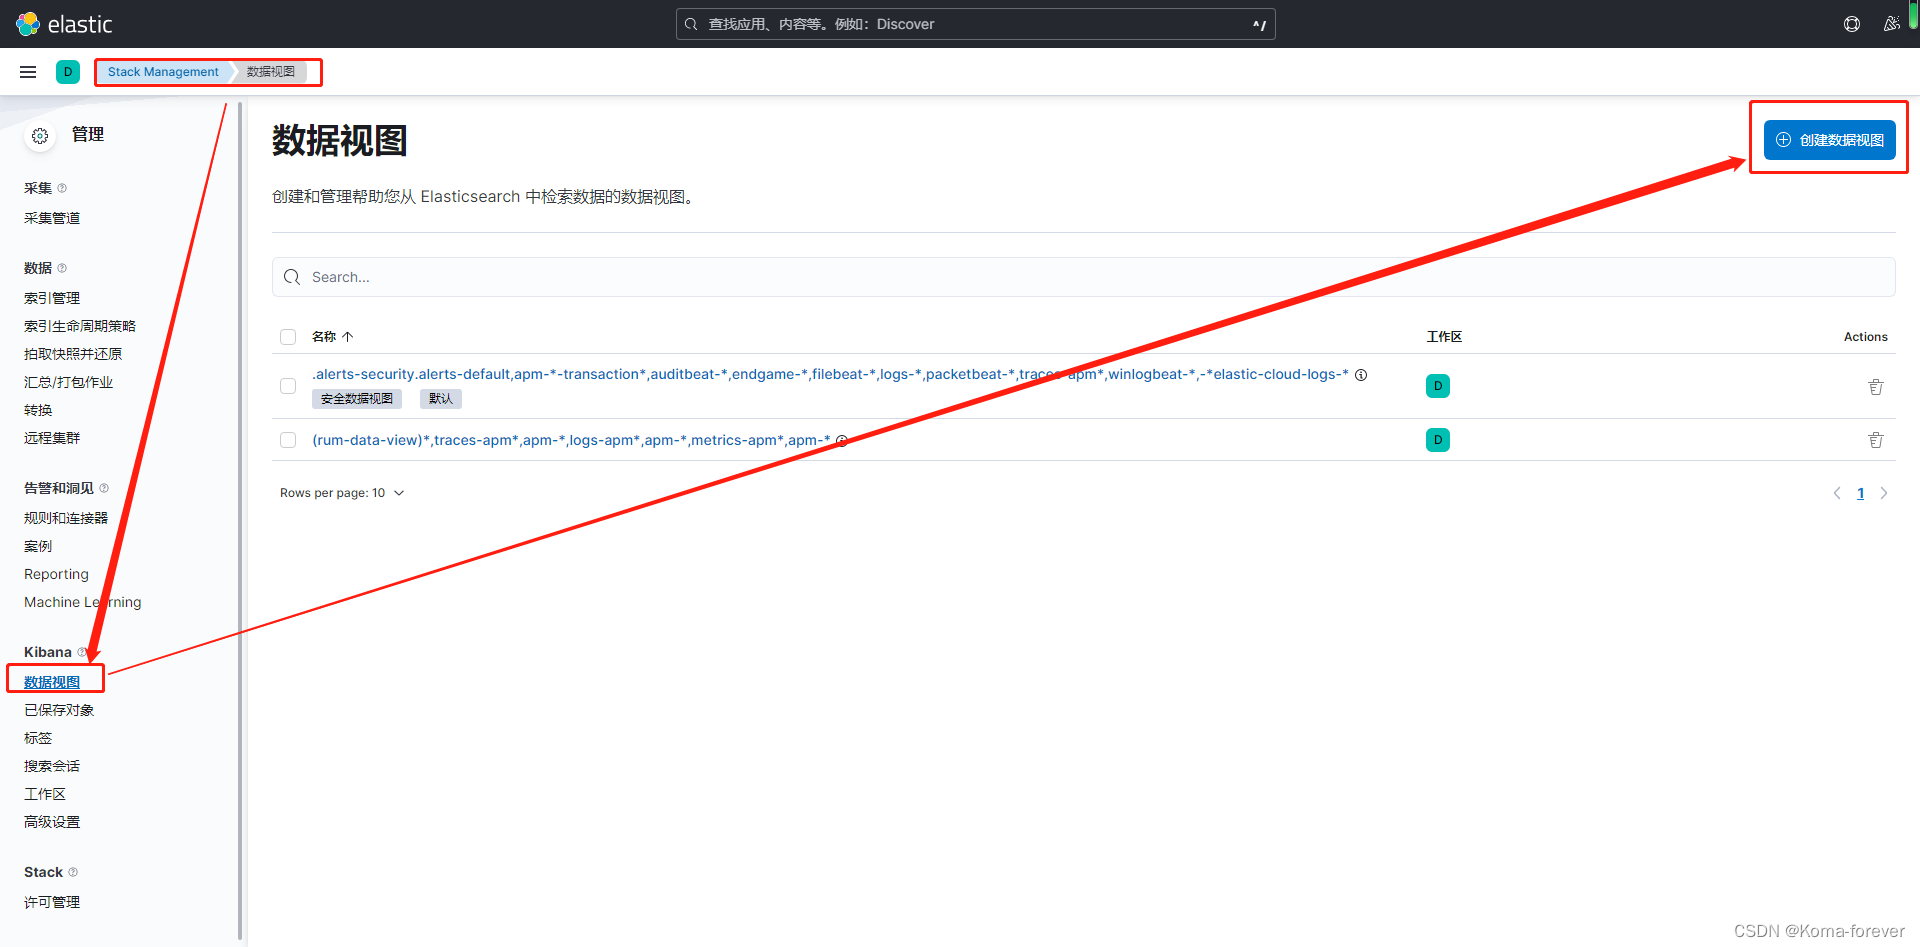Click the elastic logo
1920x947 pixels.
[64, 24]
